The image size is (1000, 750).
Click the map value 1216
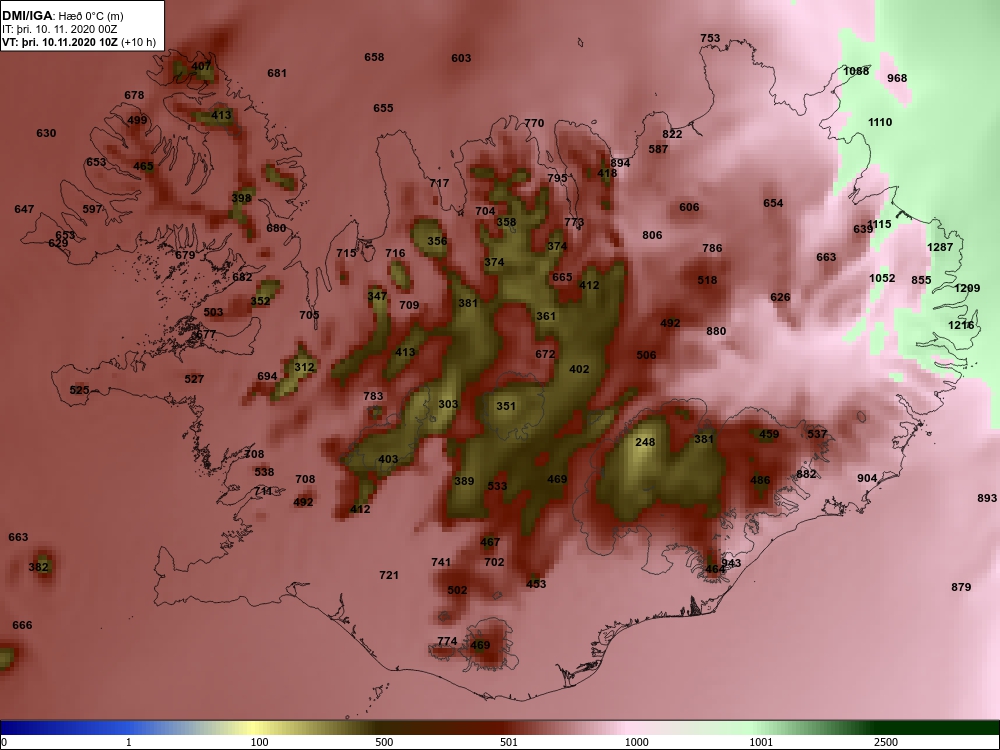click(961, 325)
